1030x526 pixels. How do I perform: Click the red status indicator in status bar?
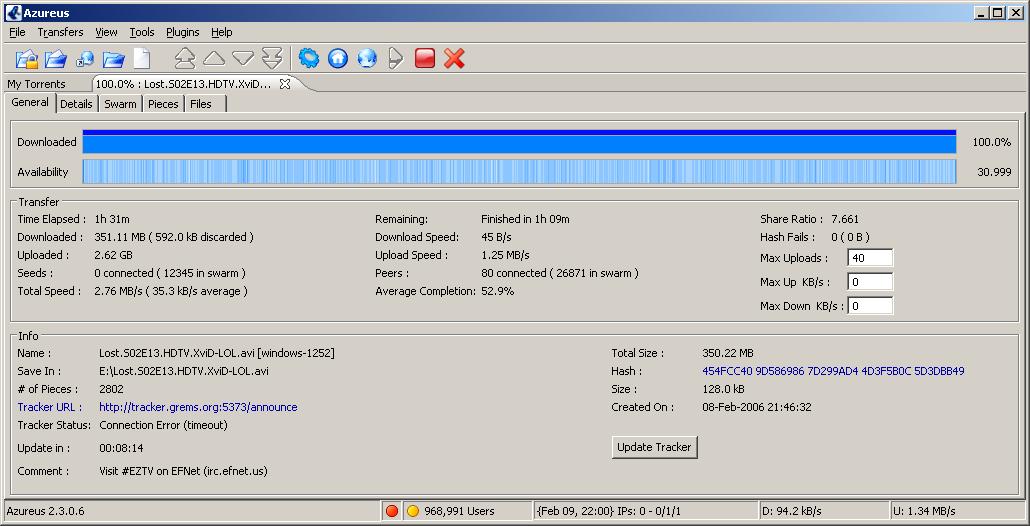pyautogui.click(x=392, y=511)
